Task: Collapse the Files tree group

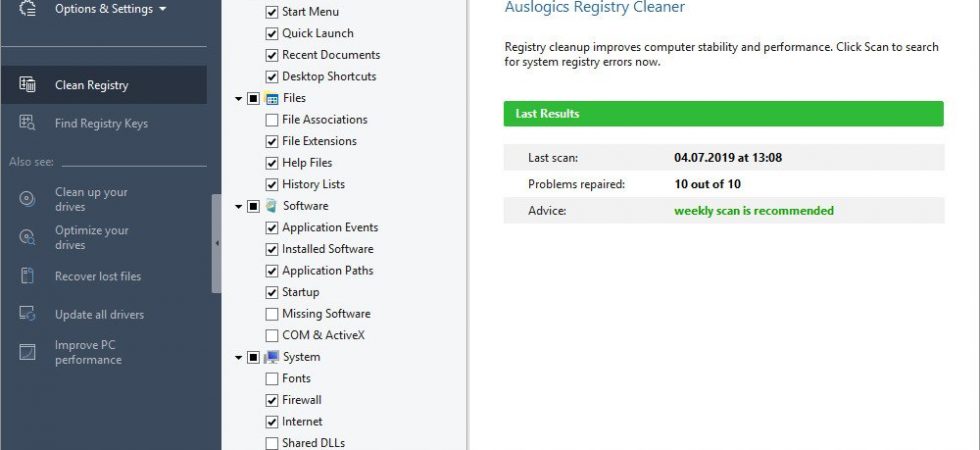Action: point(238,99)
